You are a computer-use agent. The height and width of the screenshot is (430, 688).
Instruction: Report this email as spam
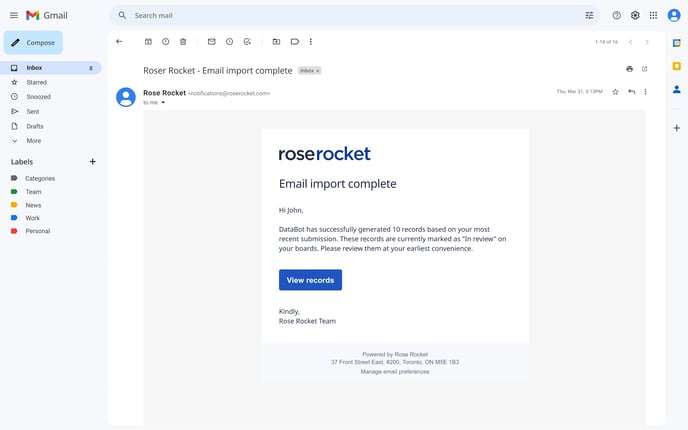(x=165, y=42)
